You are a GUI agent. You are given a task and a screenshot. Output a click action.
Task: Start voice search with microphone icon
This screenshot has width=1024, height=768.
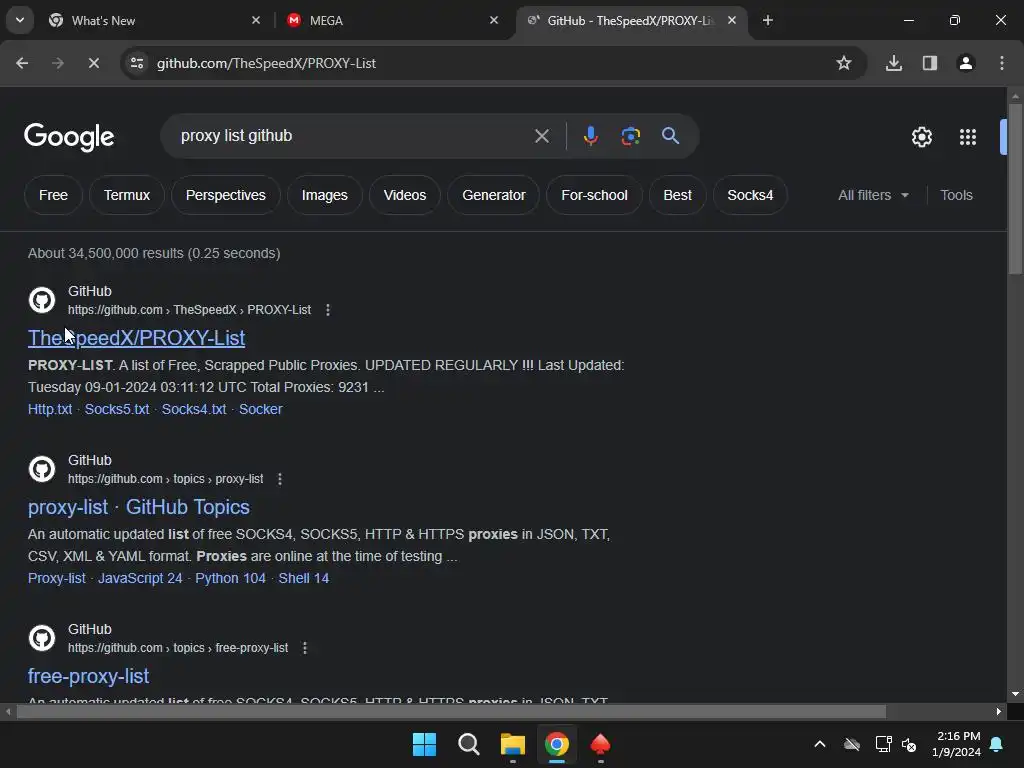tap(590, 136)
